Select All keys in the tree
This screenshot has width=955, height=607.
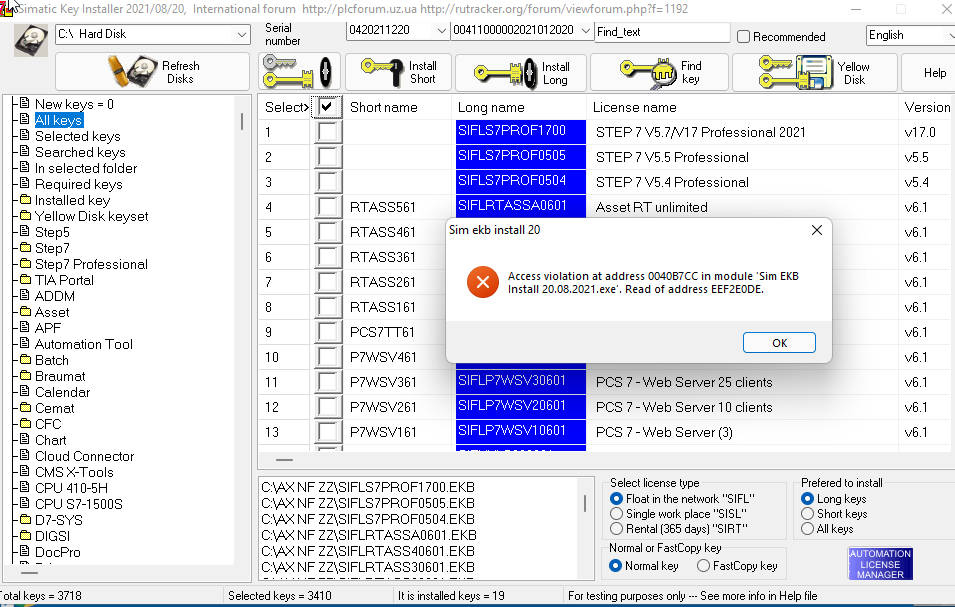tap(58, 121)
